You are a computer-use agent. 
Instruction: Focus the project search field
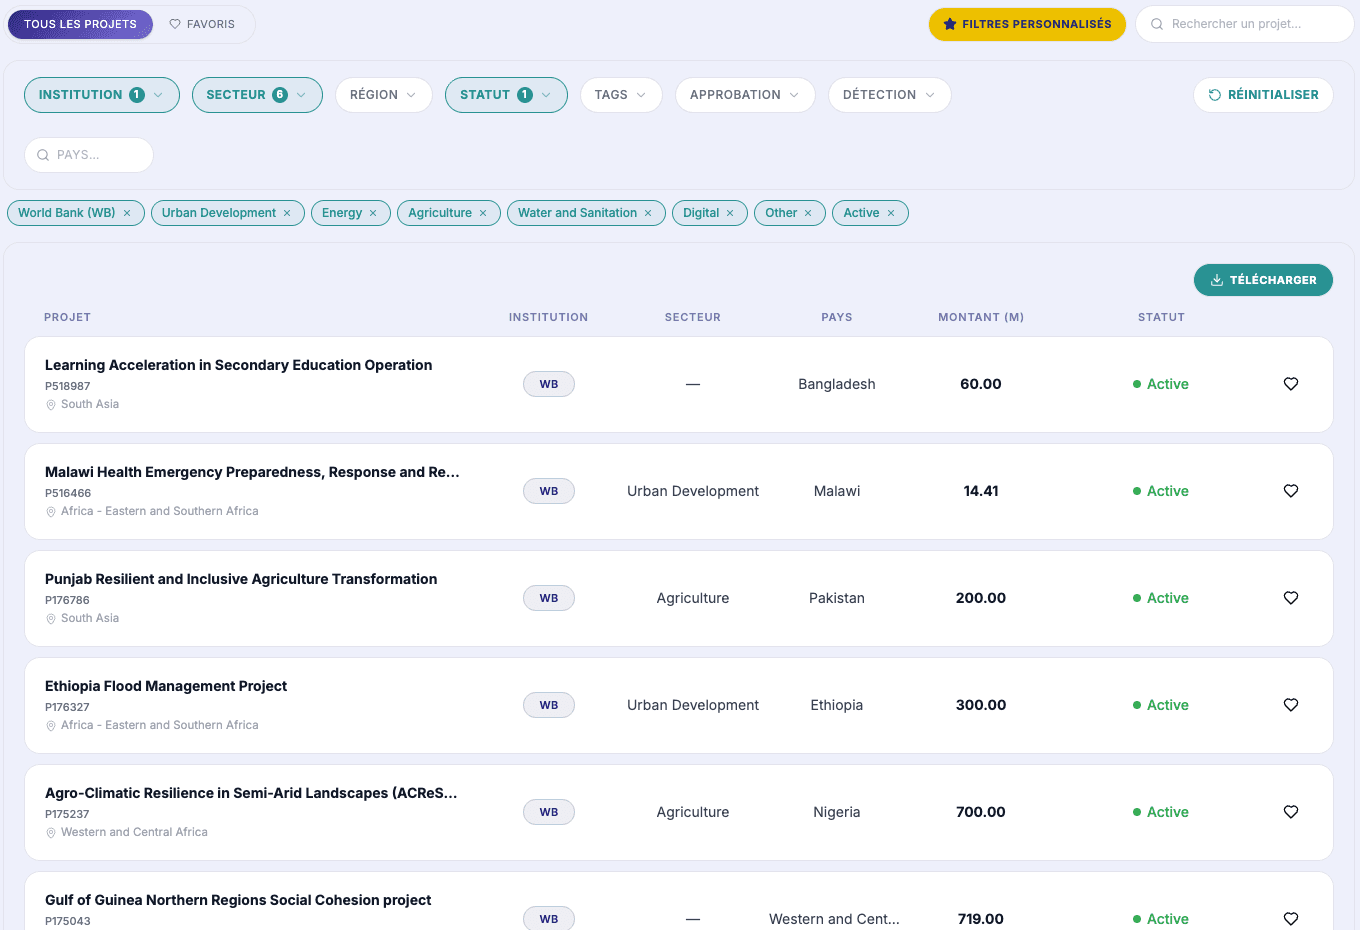coord(1244,24)
